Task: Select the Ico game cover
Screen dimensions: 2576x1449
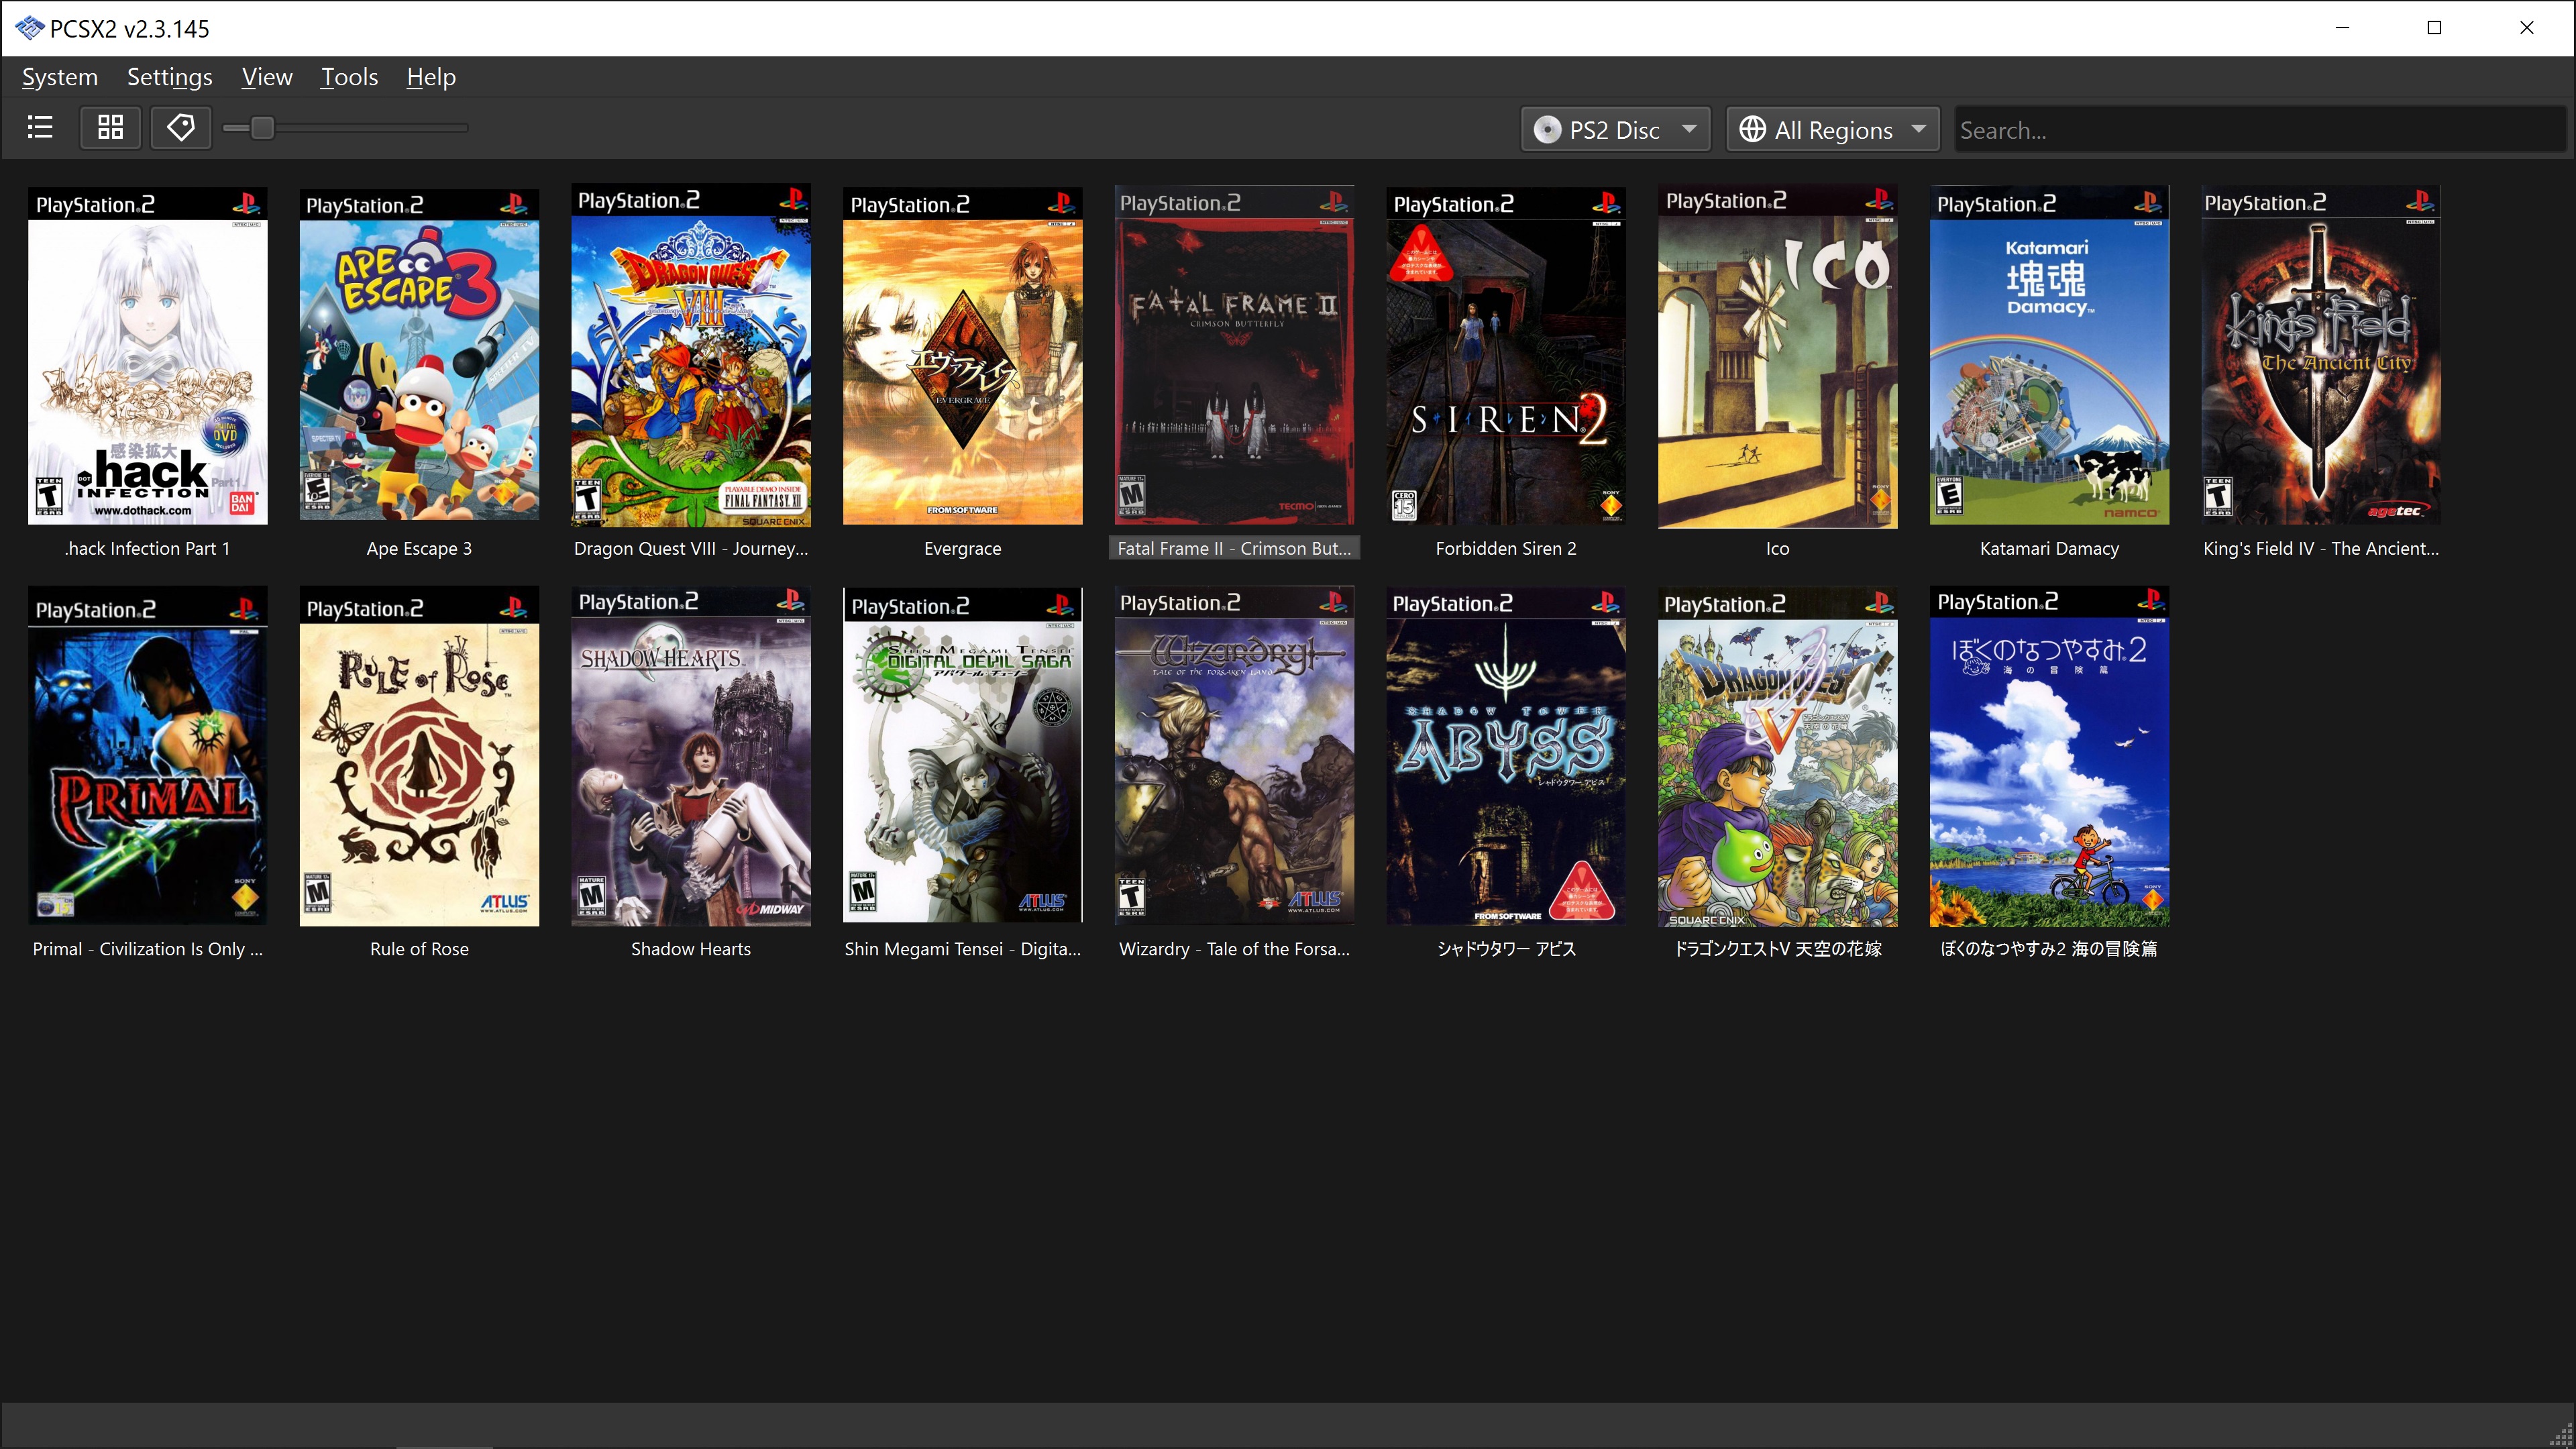Action: [1778, 356]
